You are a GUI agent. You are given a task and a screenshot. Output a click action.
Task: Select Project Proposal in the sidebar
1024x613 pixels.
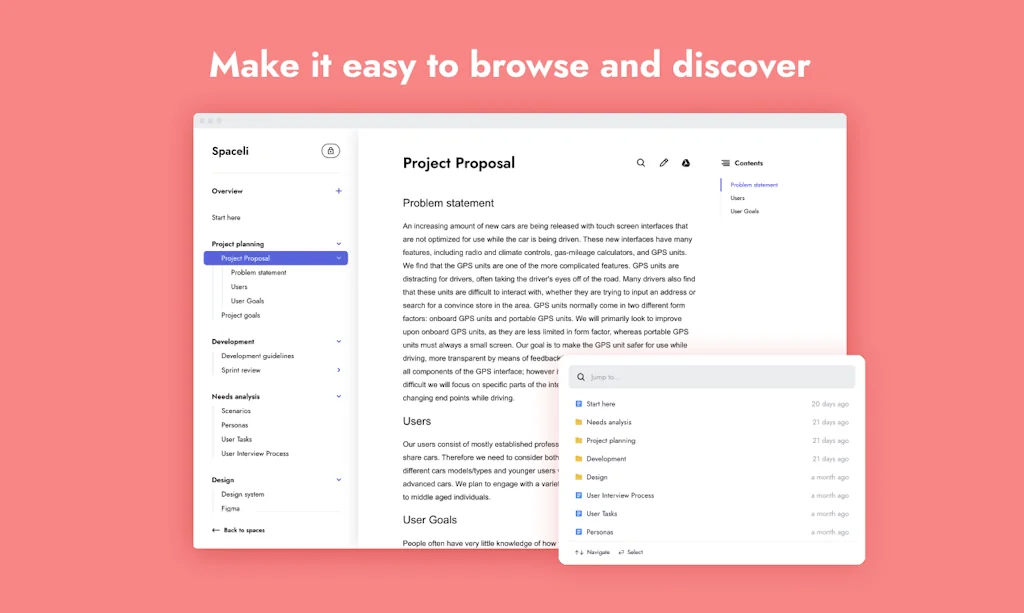(x=246, y=257)
